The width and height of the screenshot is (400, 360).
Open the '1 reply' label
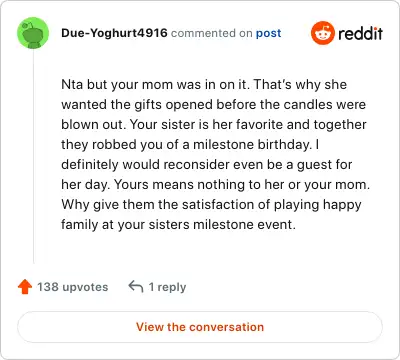pyautogui.click(x=167, y=287)
